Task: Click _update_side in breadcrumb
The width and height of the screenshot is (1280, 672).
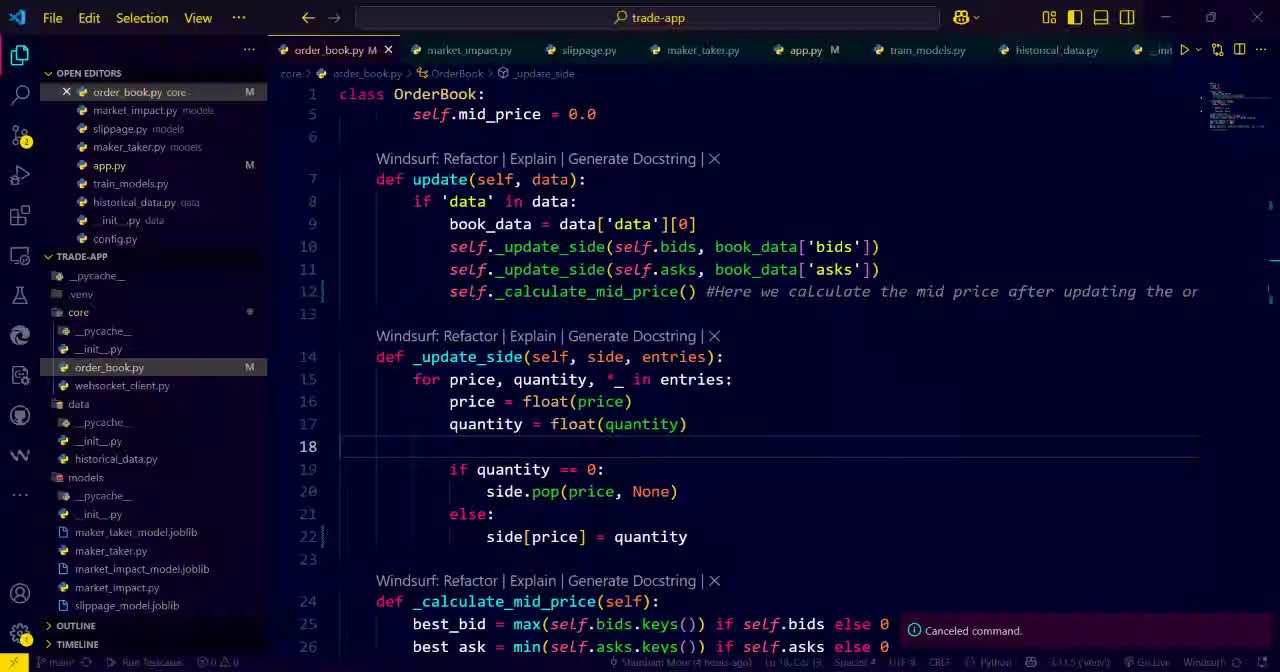Action: 544,74
